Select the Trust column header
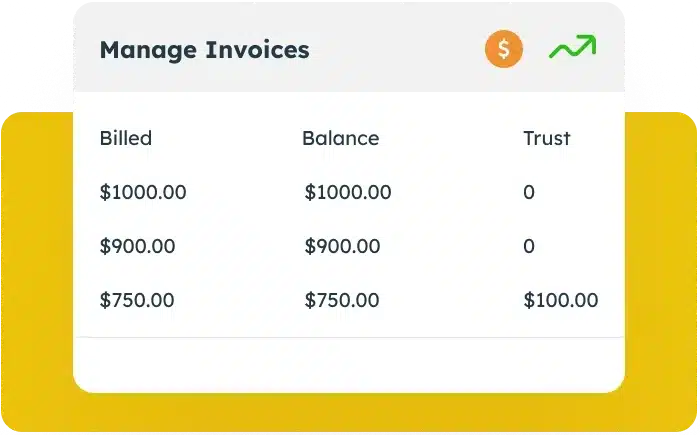Image resolution: width=700 pixels, height=435 pixels. [547, 138]
